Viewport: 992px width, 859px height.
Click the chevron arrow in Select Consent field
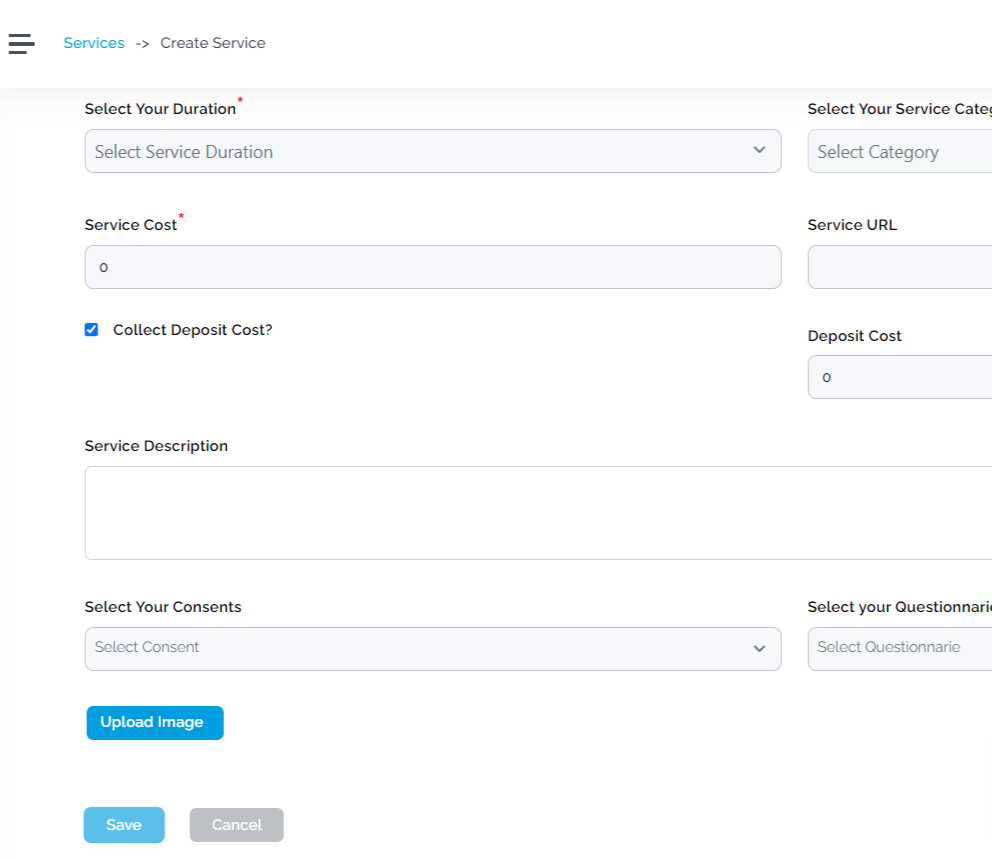pyautogui.click(x=759, y=649)
